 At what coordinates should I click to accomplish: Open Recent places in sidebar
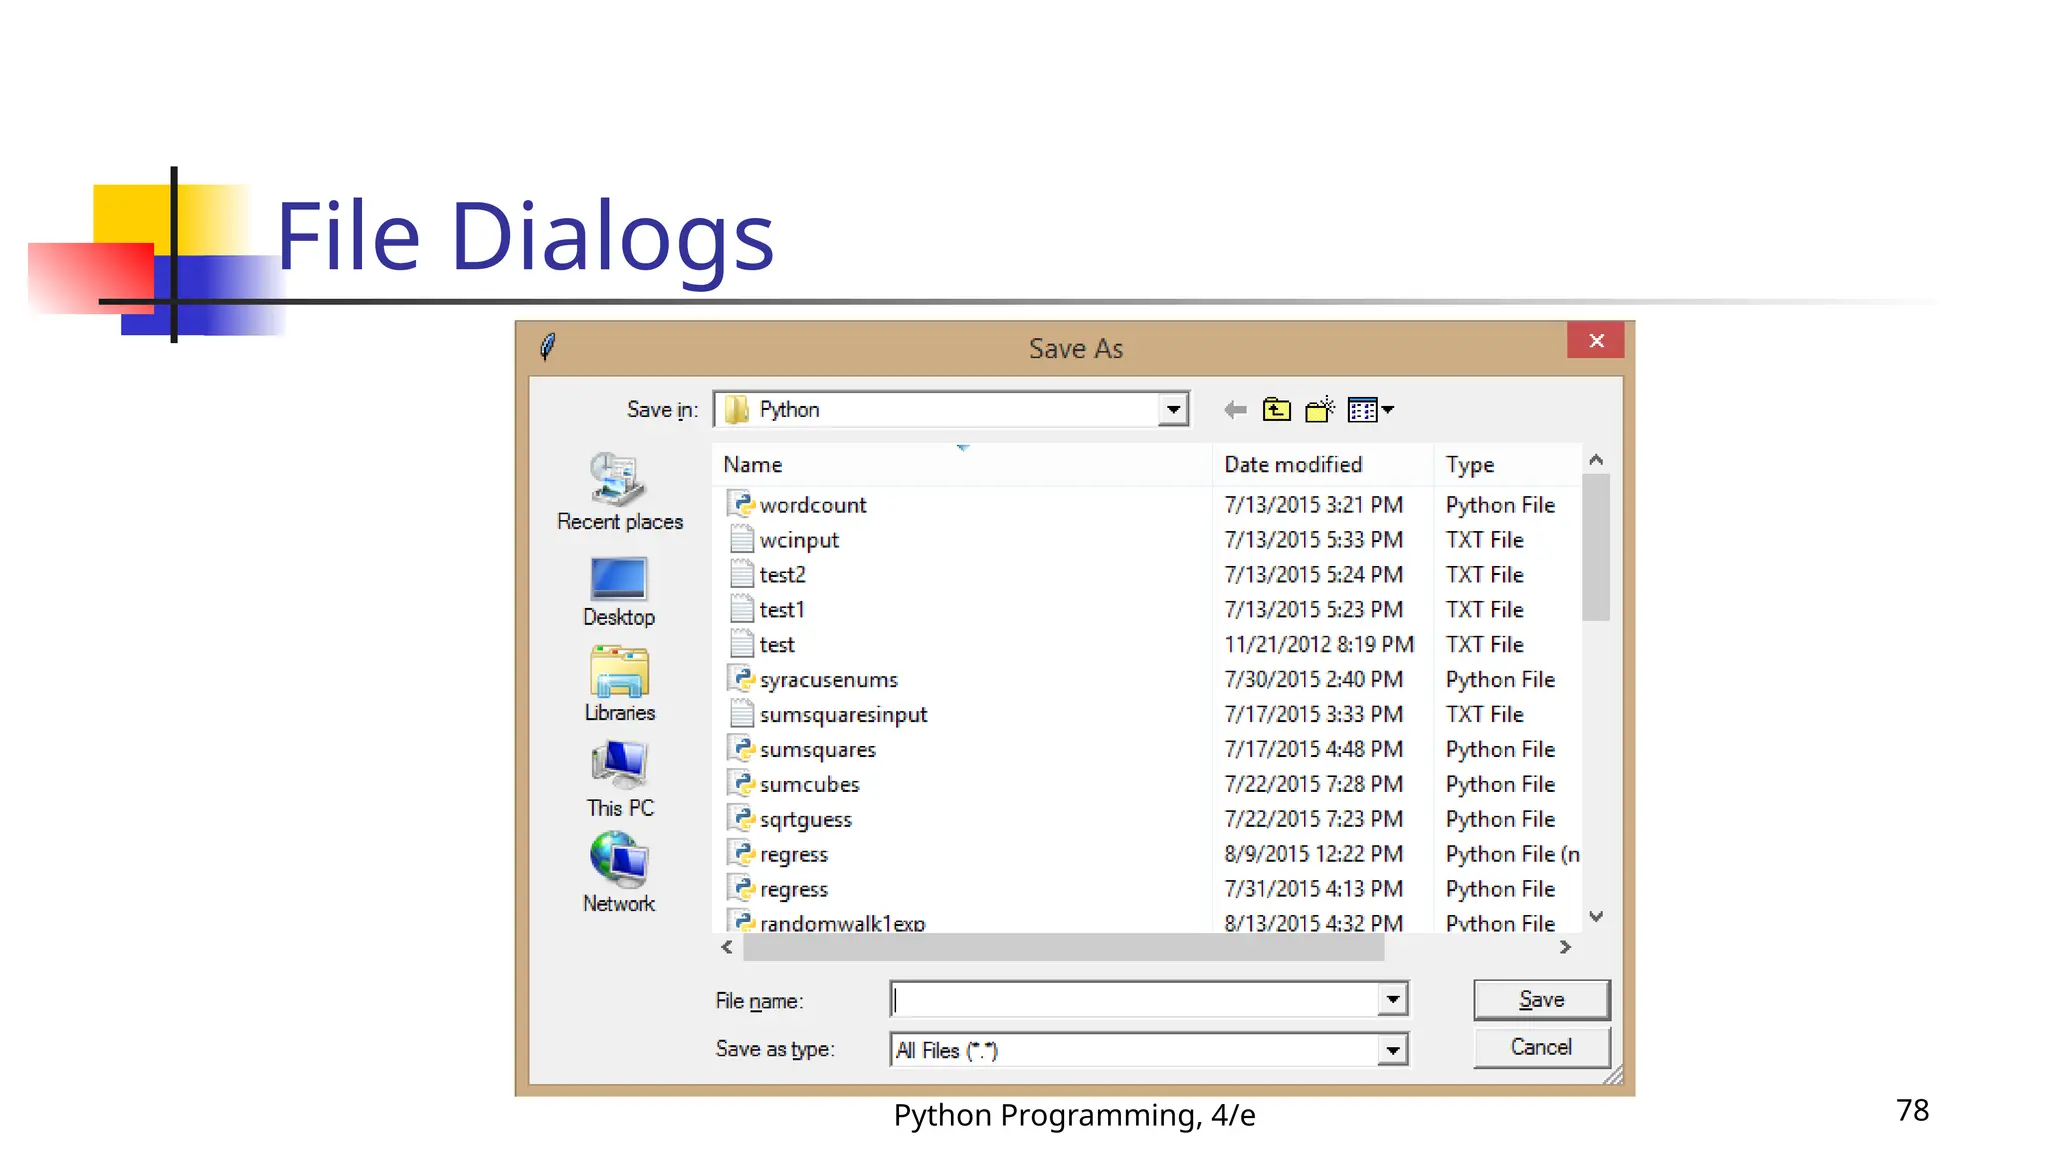(x=620, y=492)
